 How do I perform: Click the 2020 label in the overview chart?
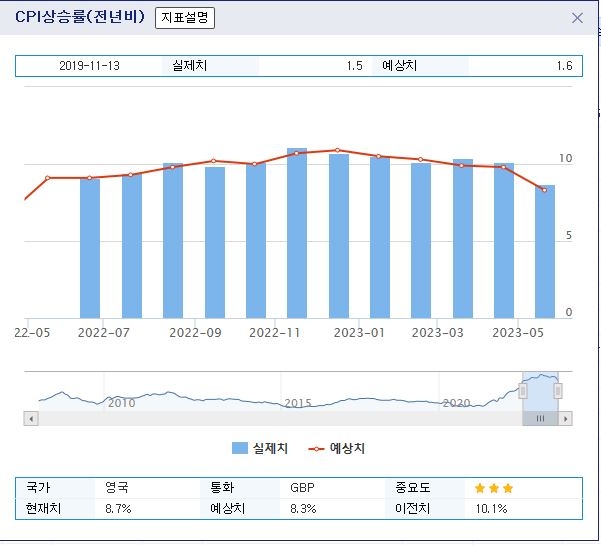click(x=456, y=403)
